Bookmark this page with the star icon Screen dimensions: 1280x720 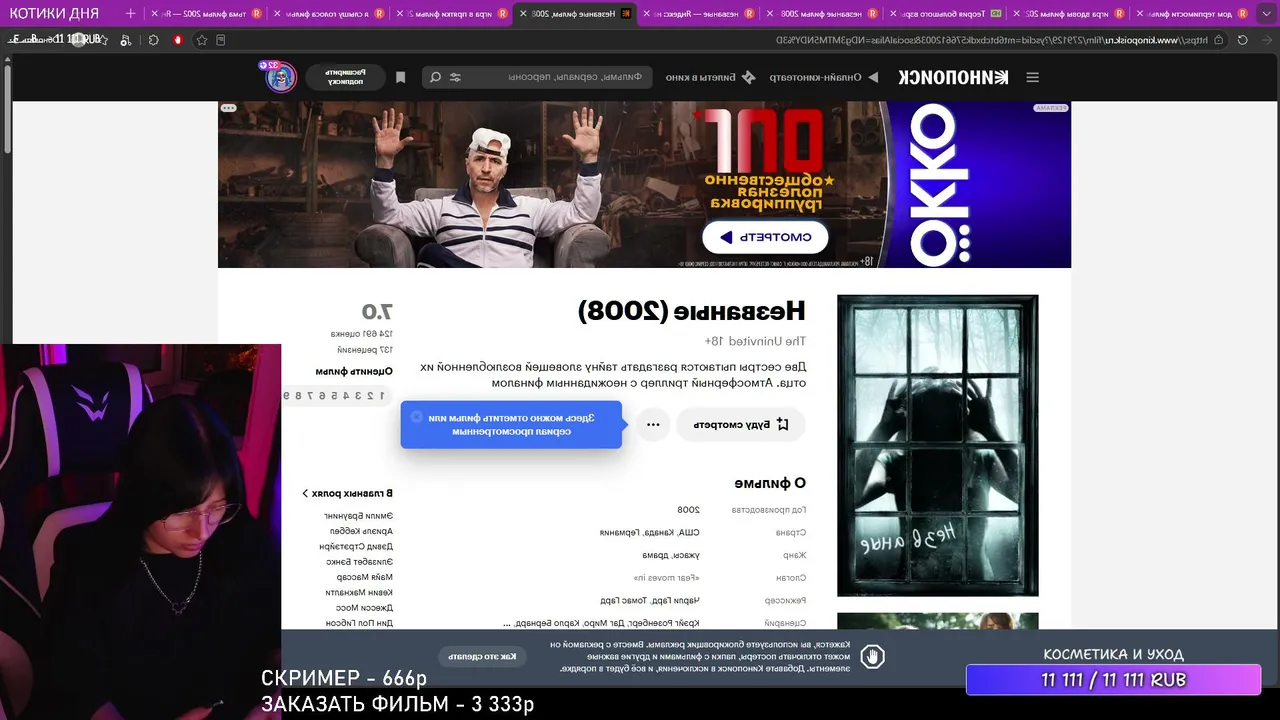[x=202, y=40]
